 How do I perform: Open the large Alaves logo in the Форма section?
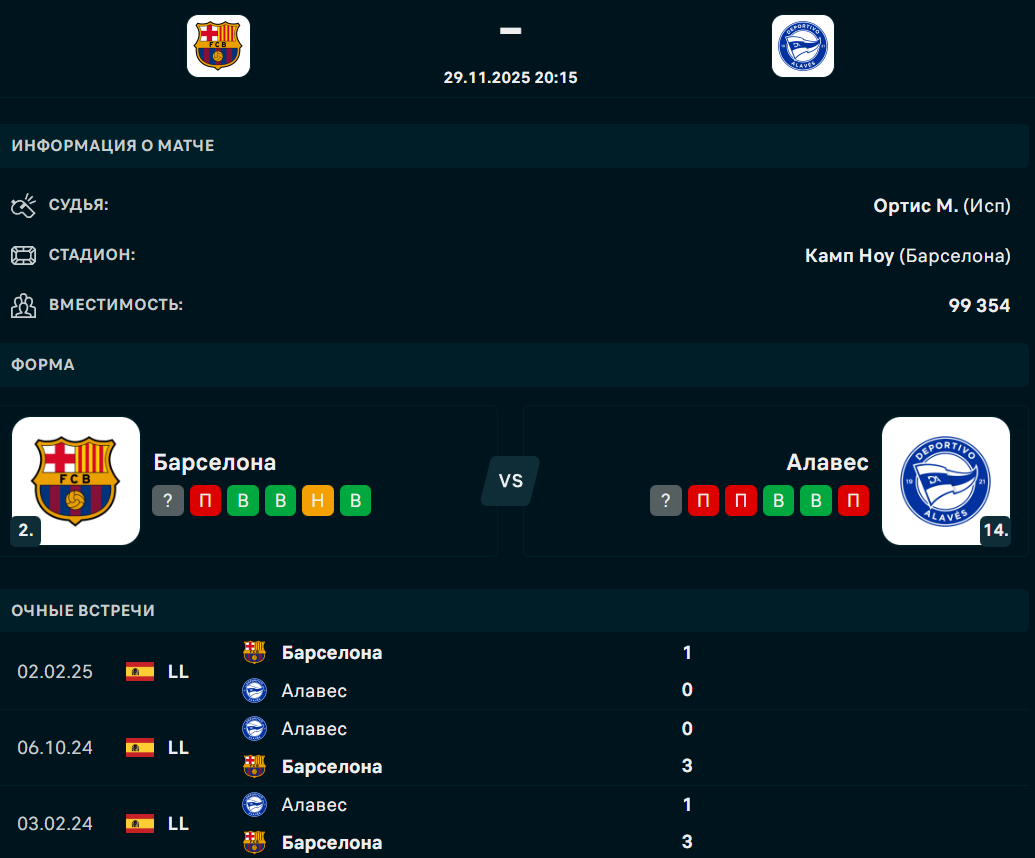946,480
